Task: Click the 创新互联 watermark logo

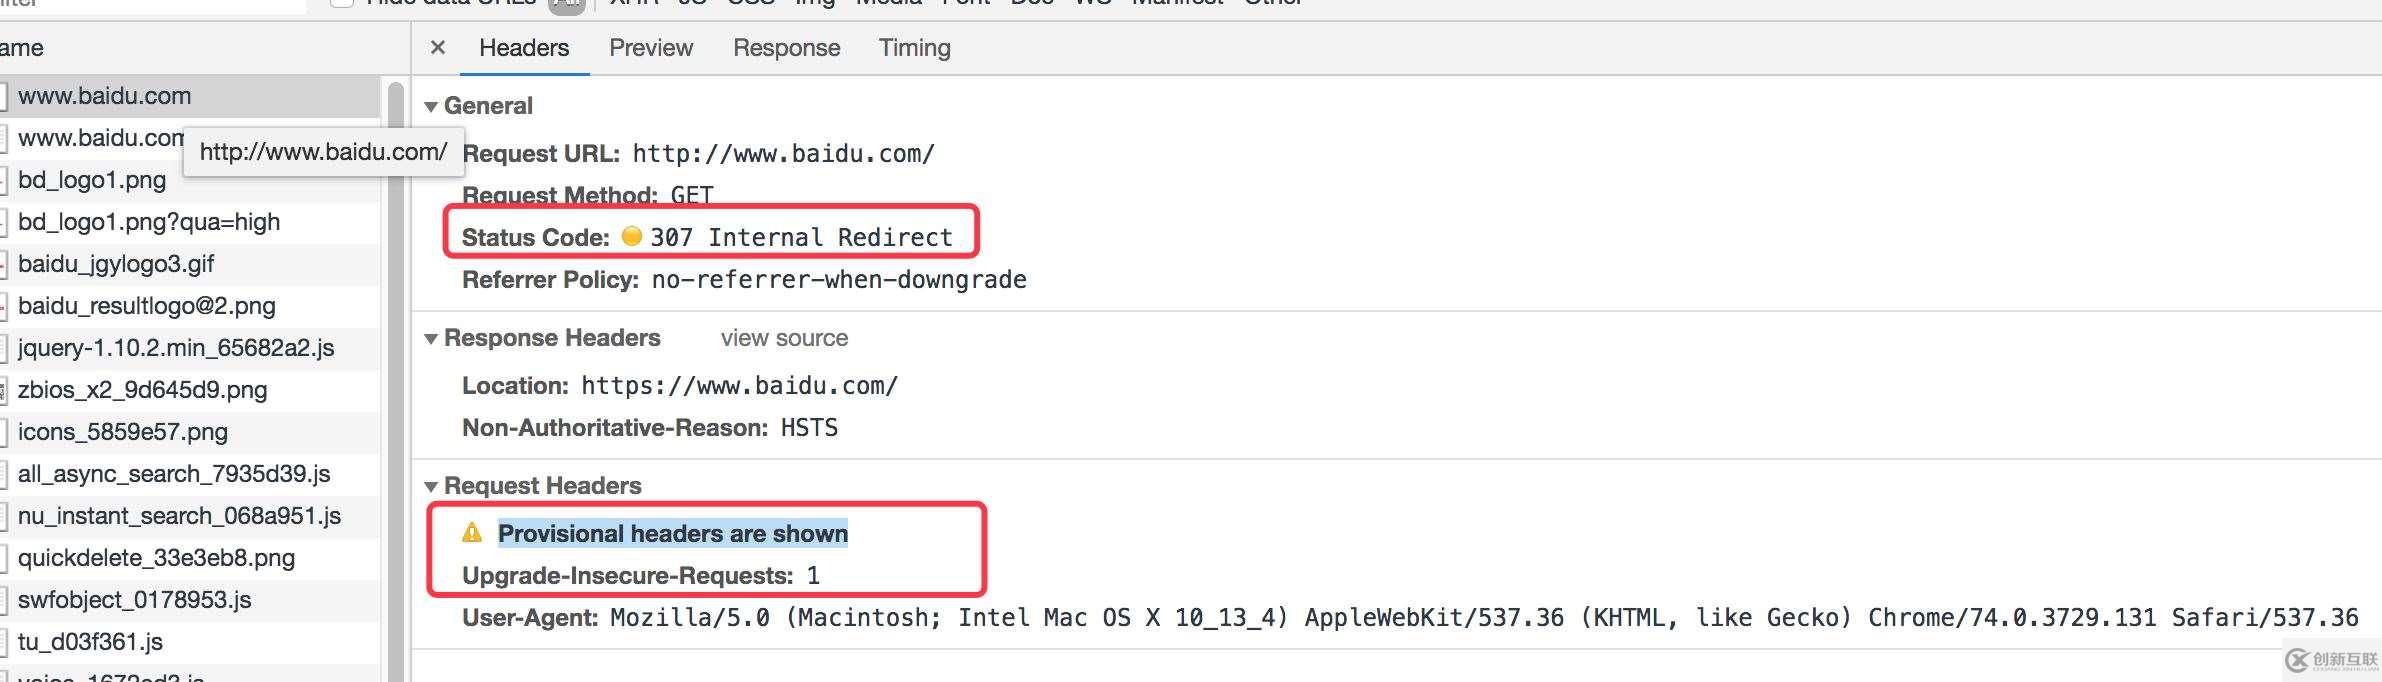Action: tap(2331, 660)
